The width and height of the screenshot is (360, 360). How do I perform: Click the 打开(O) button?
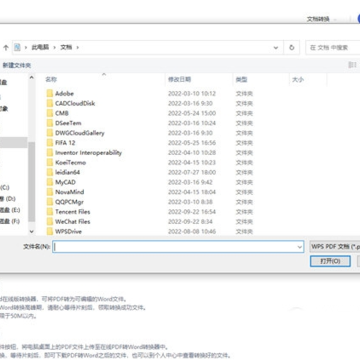[330, 261]
